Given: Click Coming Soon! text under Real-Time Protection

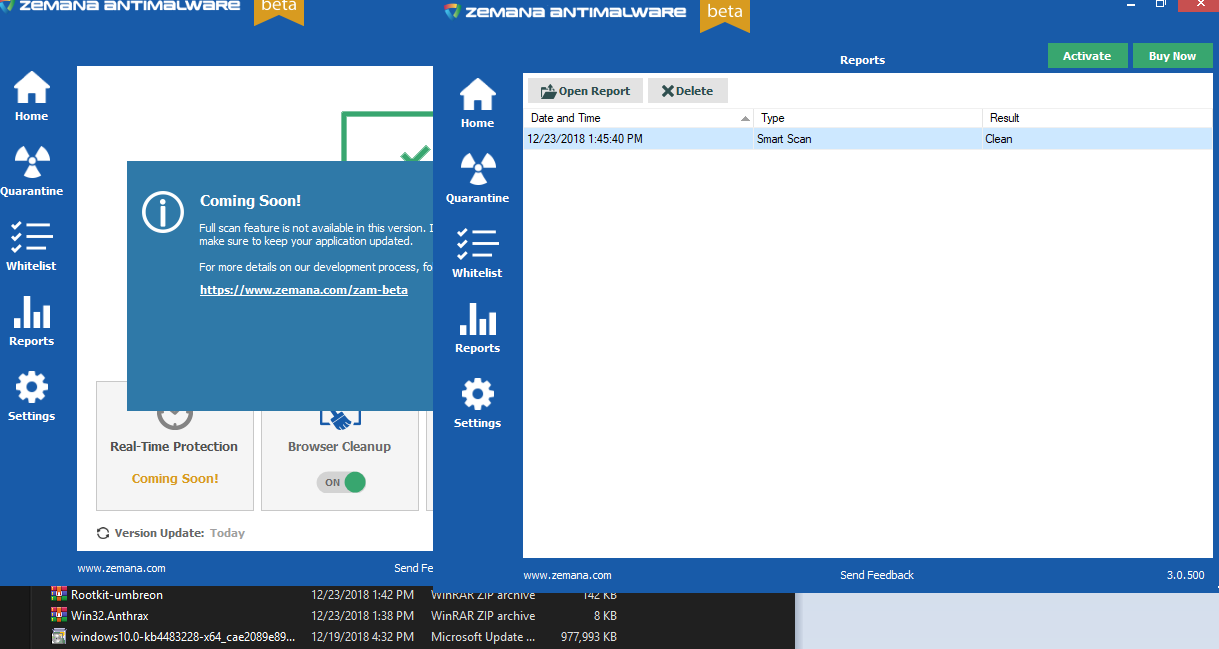Looking at the screenshot, I should (x=175, y=478).
